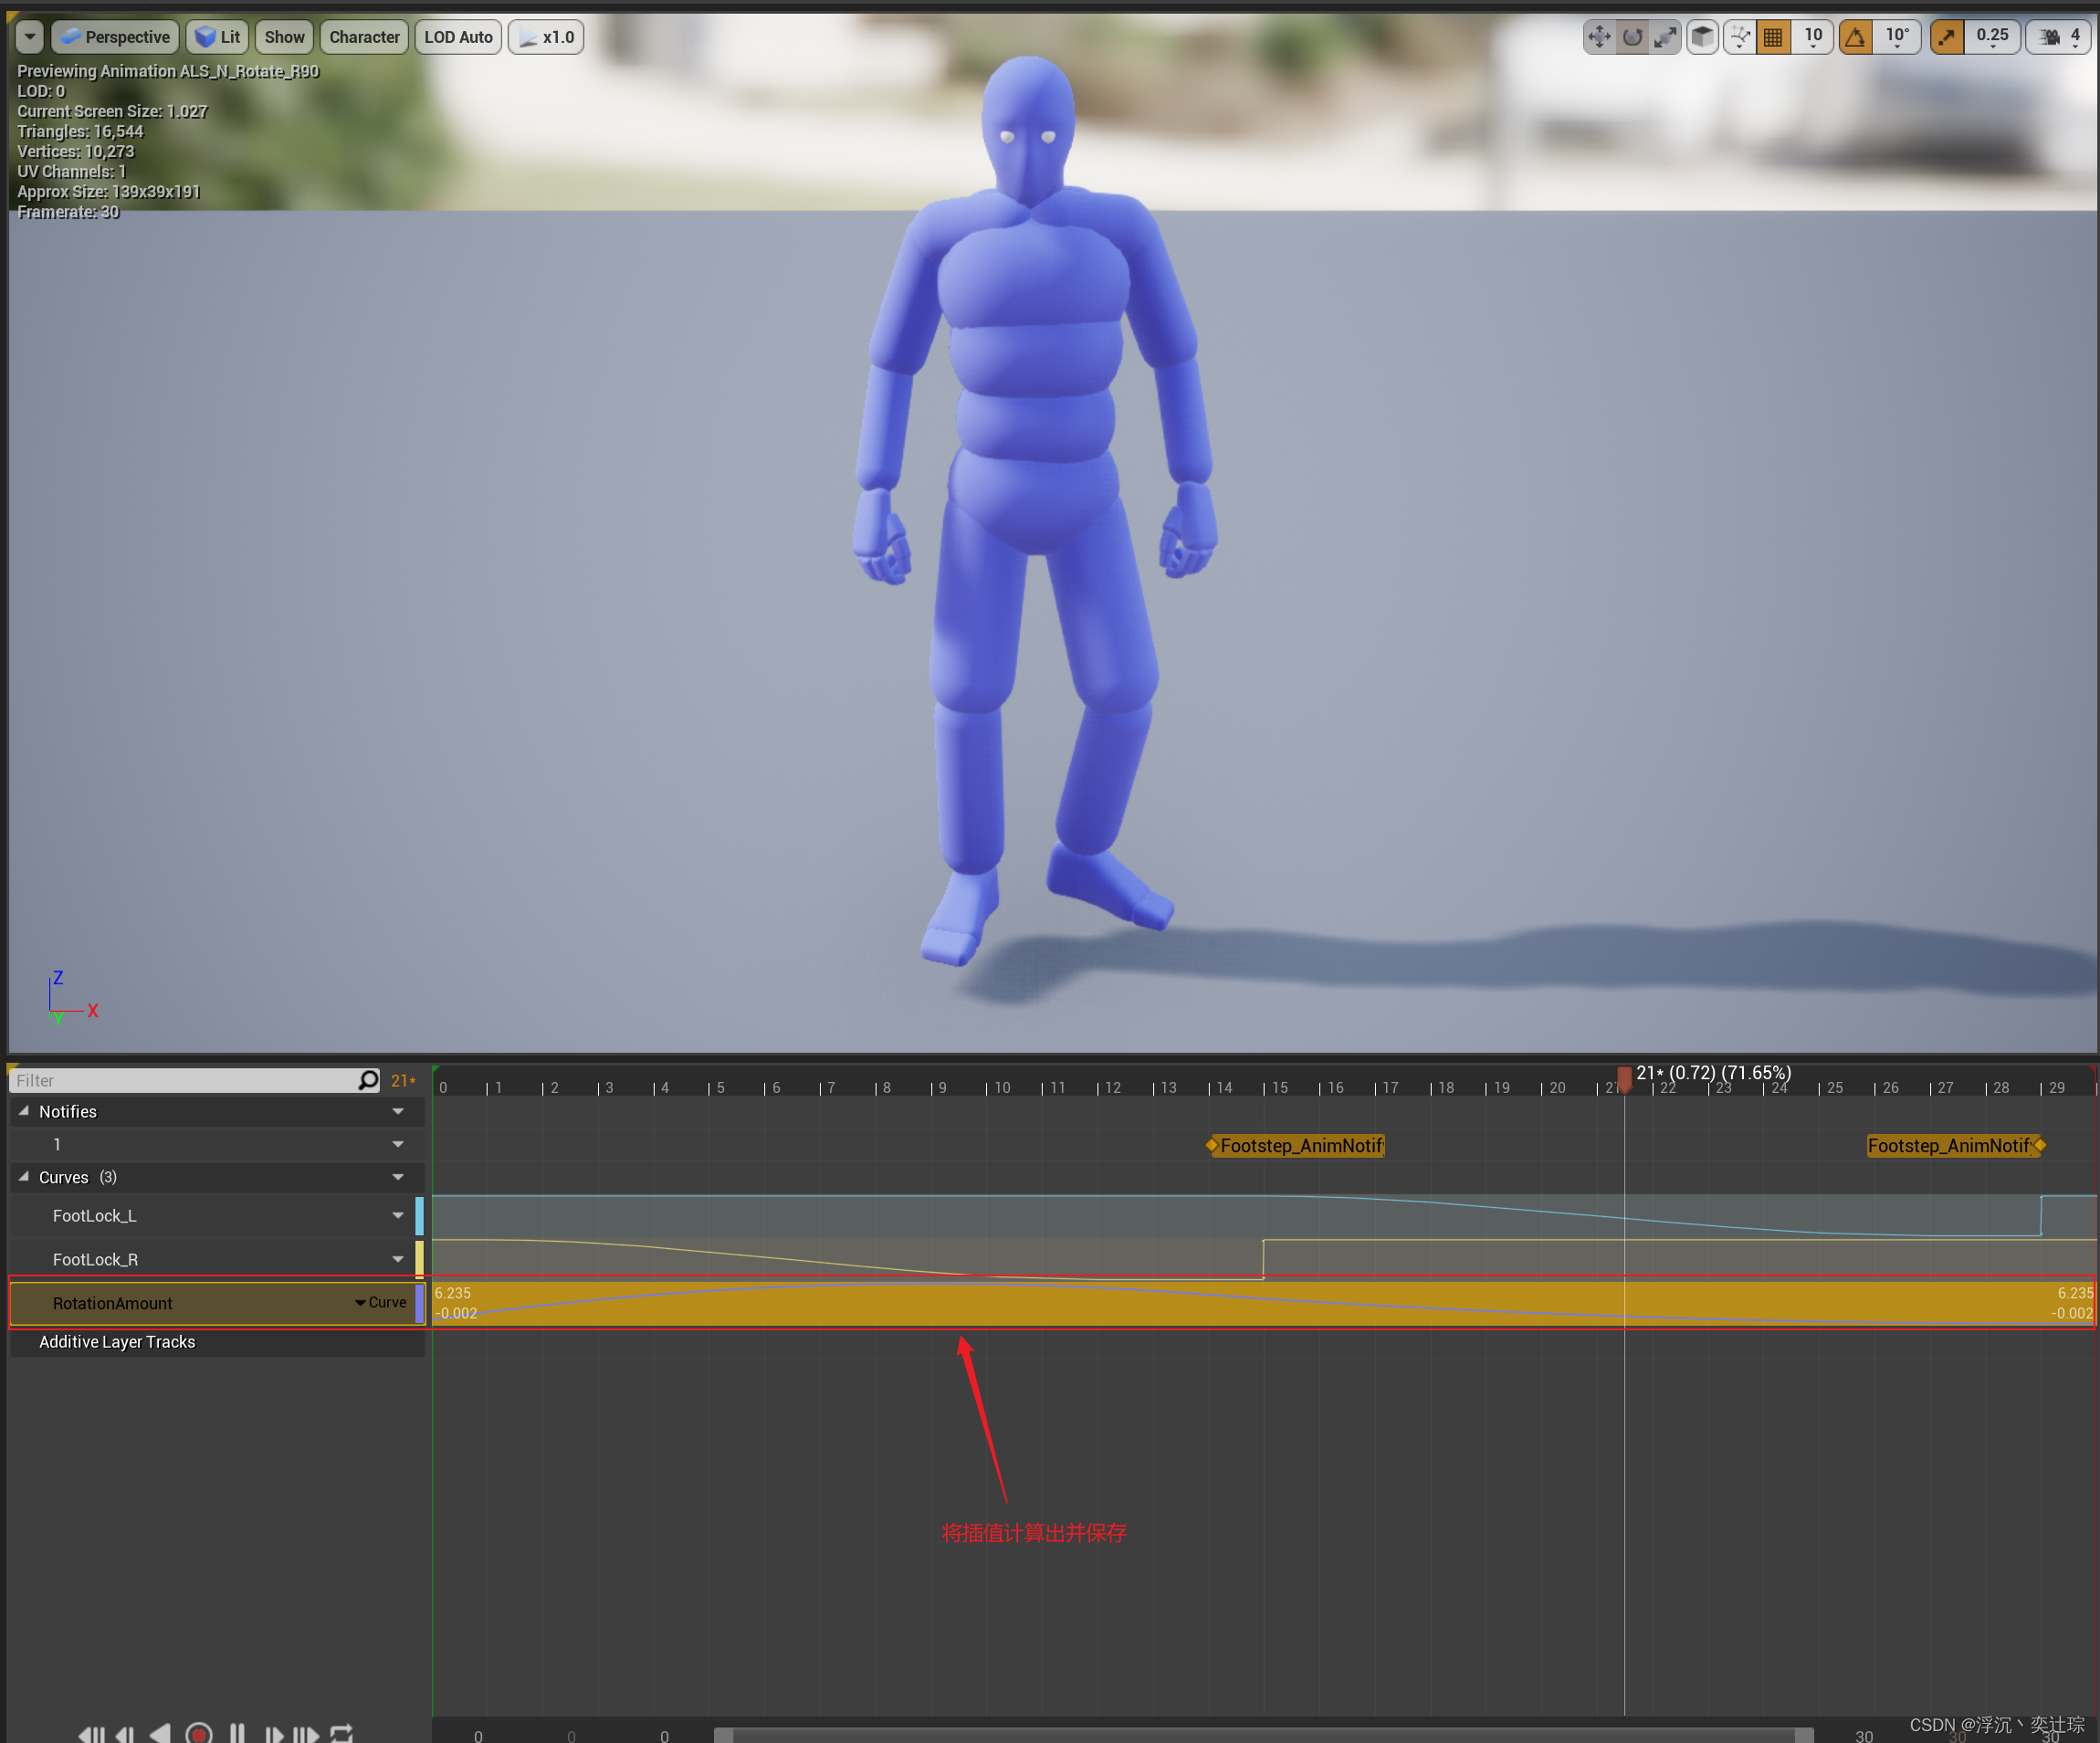The width and height of the screenshot is (2100, 1743).
Task: Click the Show button
Action: [284, 37]
